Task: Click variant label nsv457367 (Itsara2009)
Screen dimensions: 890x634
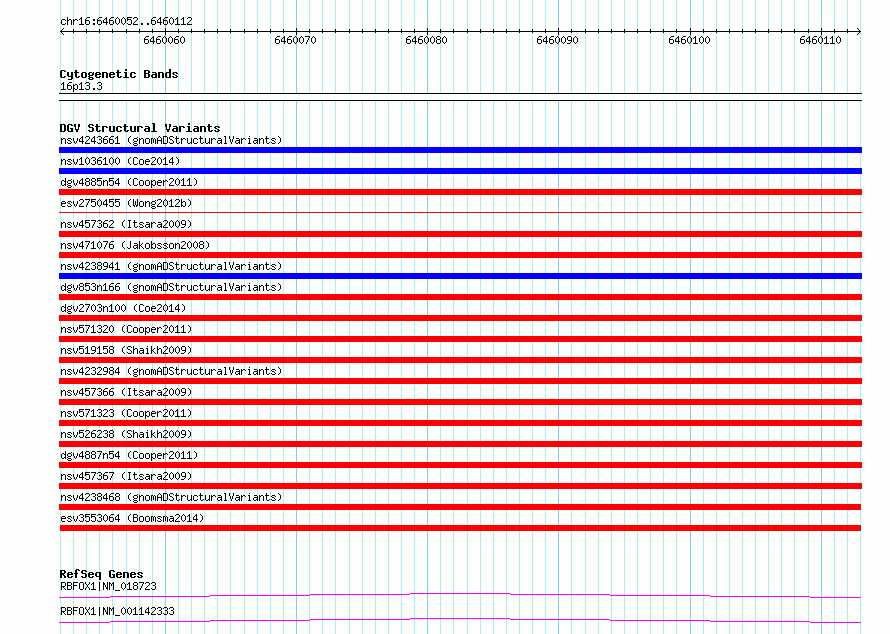Action: (x=126, y=476)
